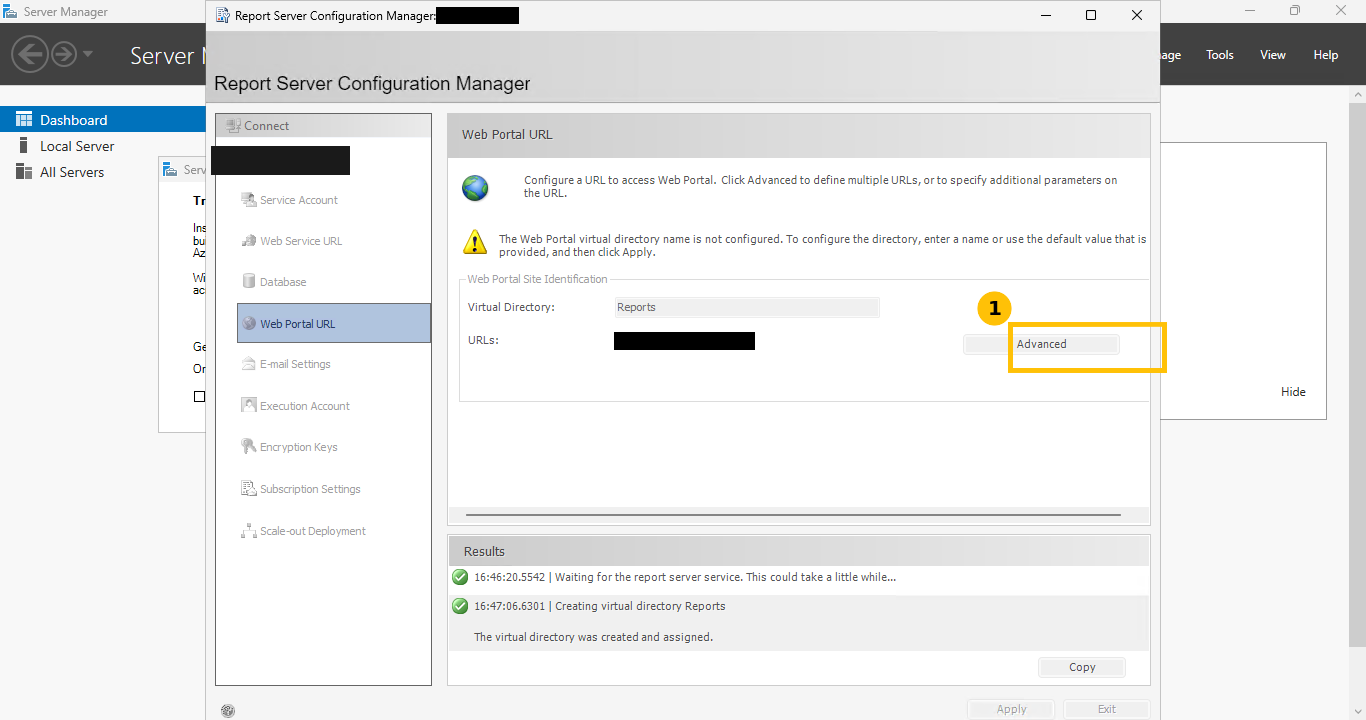Click the horizontal scrollbar above Results
This screenshot has width=1366, height=720.
pyautogui.click(x=793, y=516)
